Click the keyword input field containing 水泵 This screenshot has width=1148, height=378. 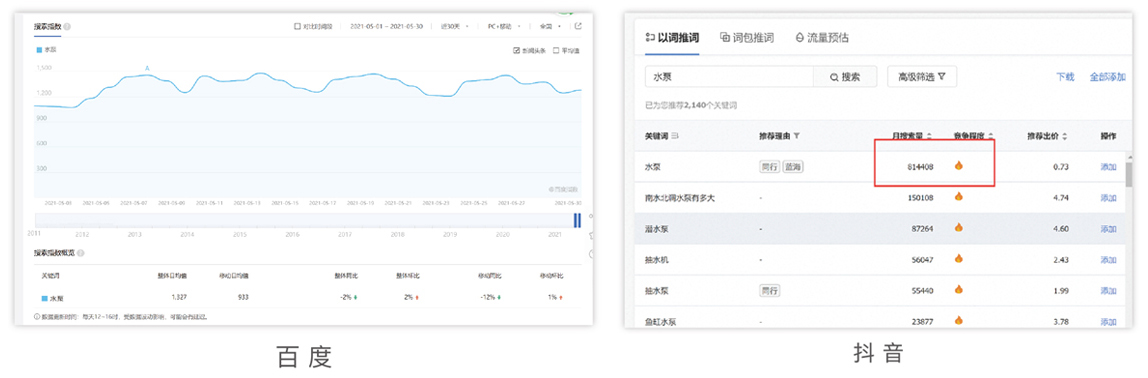pos(729,77)
